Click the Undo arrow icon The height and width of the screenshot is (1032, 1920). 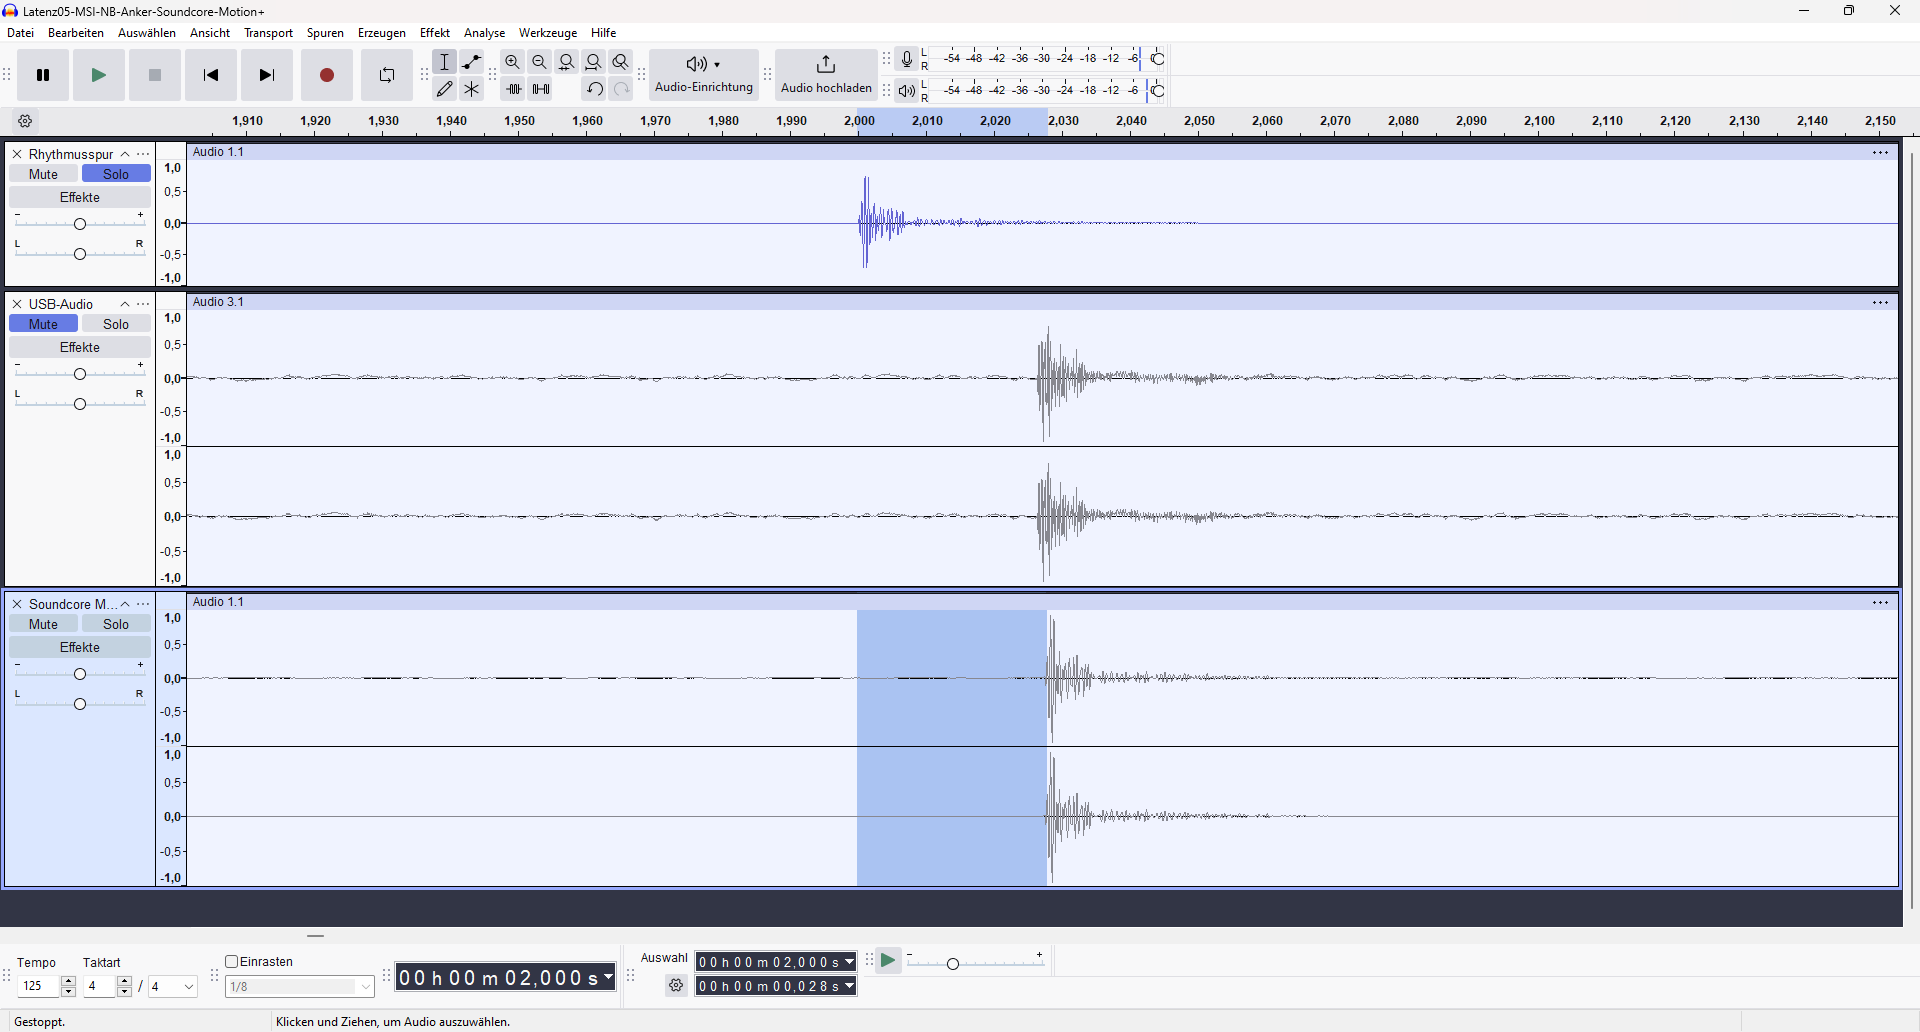tap(594, 89)
